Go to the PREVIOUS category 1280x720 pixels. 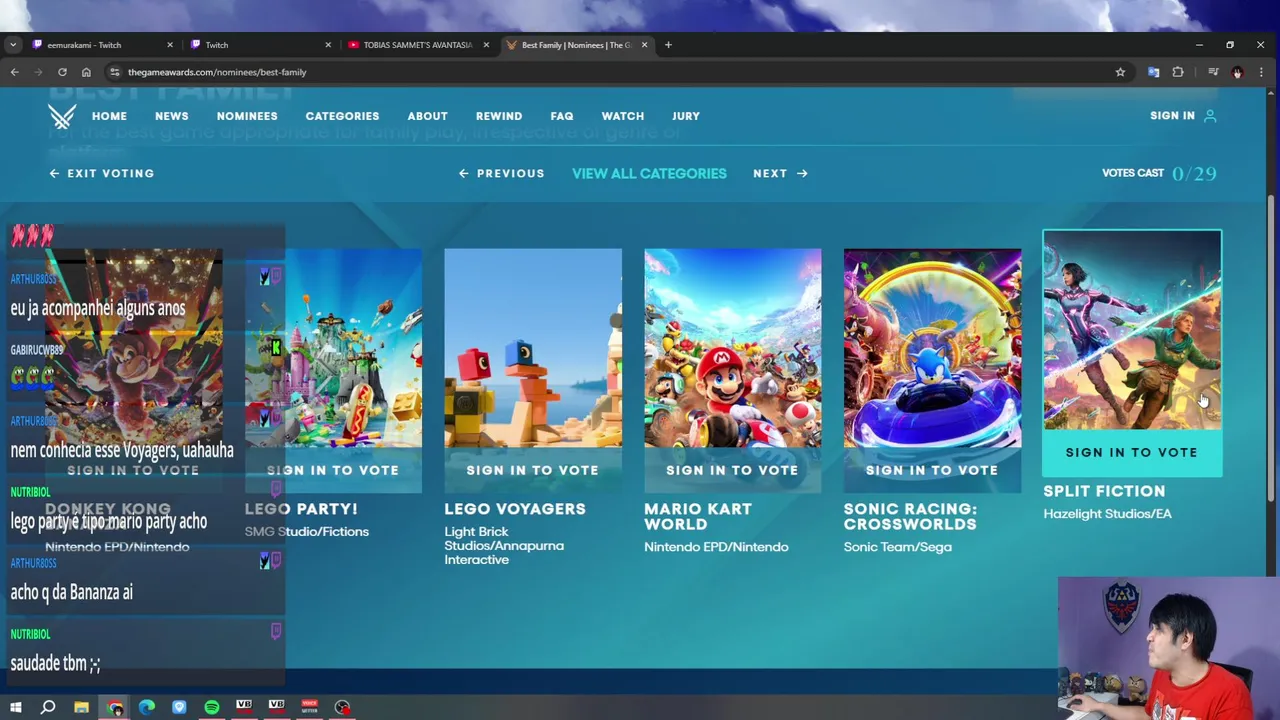pyautogui.click(x=502, y=173)
